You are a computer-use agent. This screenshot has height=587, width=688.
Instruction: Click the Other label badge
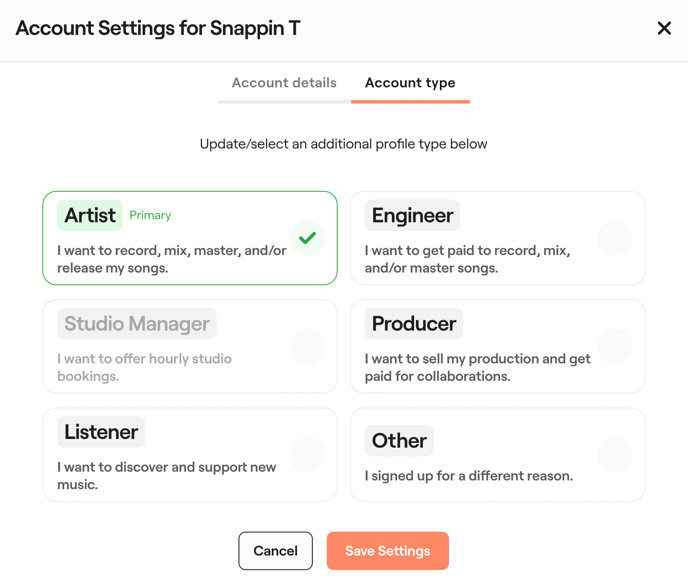tap(399, 441)
